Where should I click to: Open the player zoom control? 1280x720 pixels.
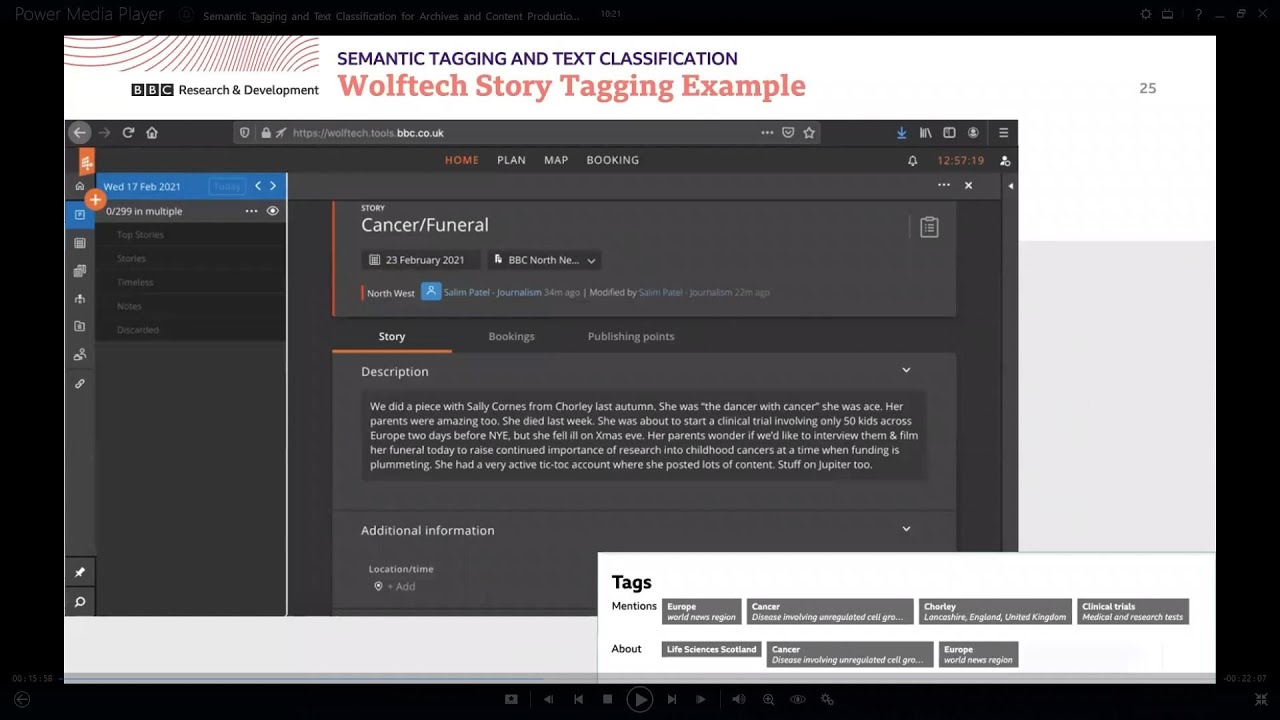[x=768, y=700]
